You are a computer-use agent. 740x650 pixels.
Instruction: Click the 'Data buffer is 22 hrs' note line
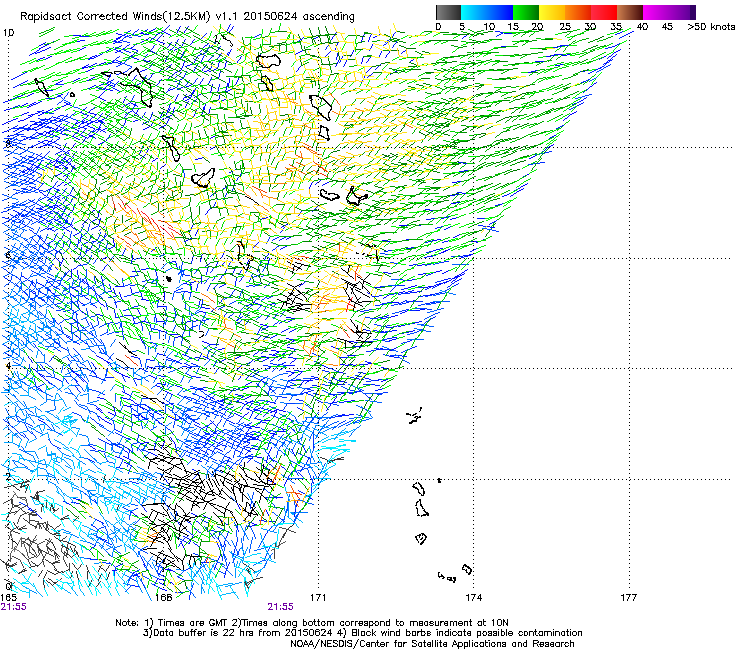[x=362, y=633]
